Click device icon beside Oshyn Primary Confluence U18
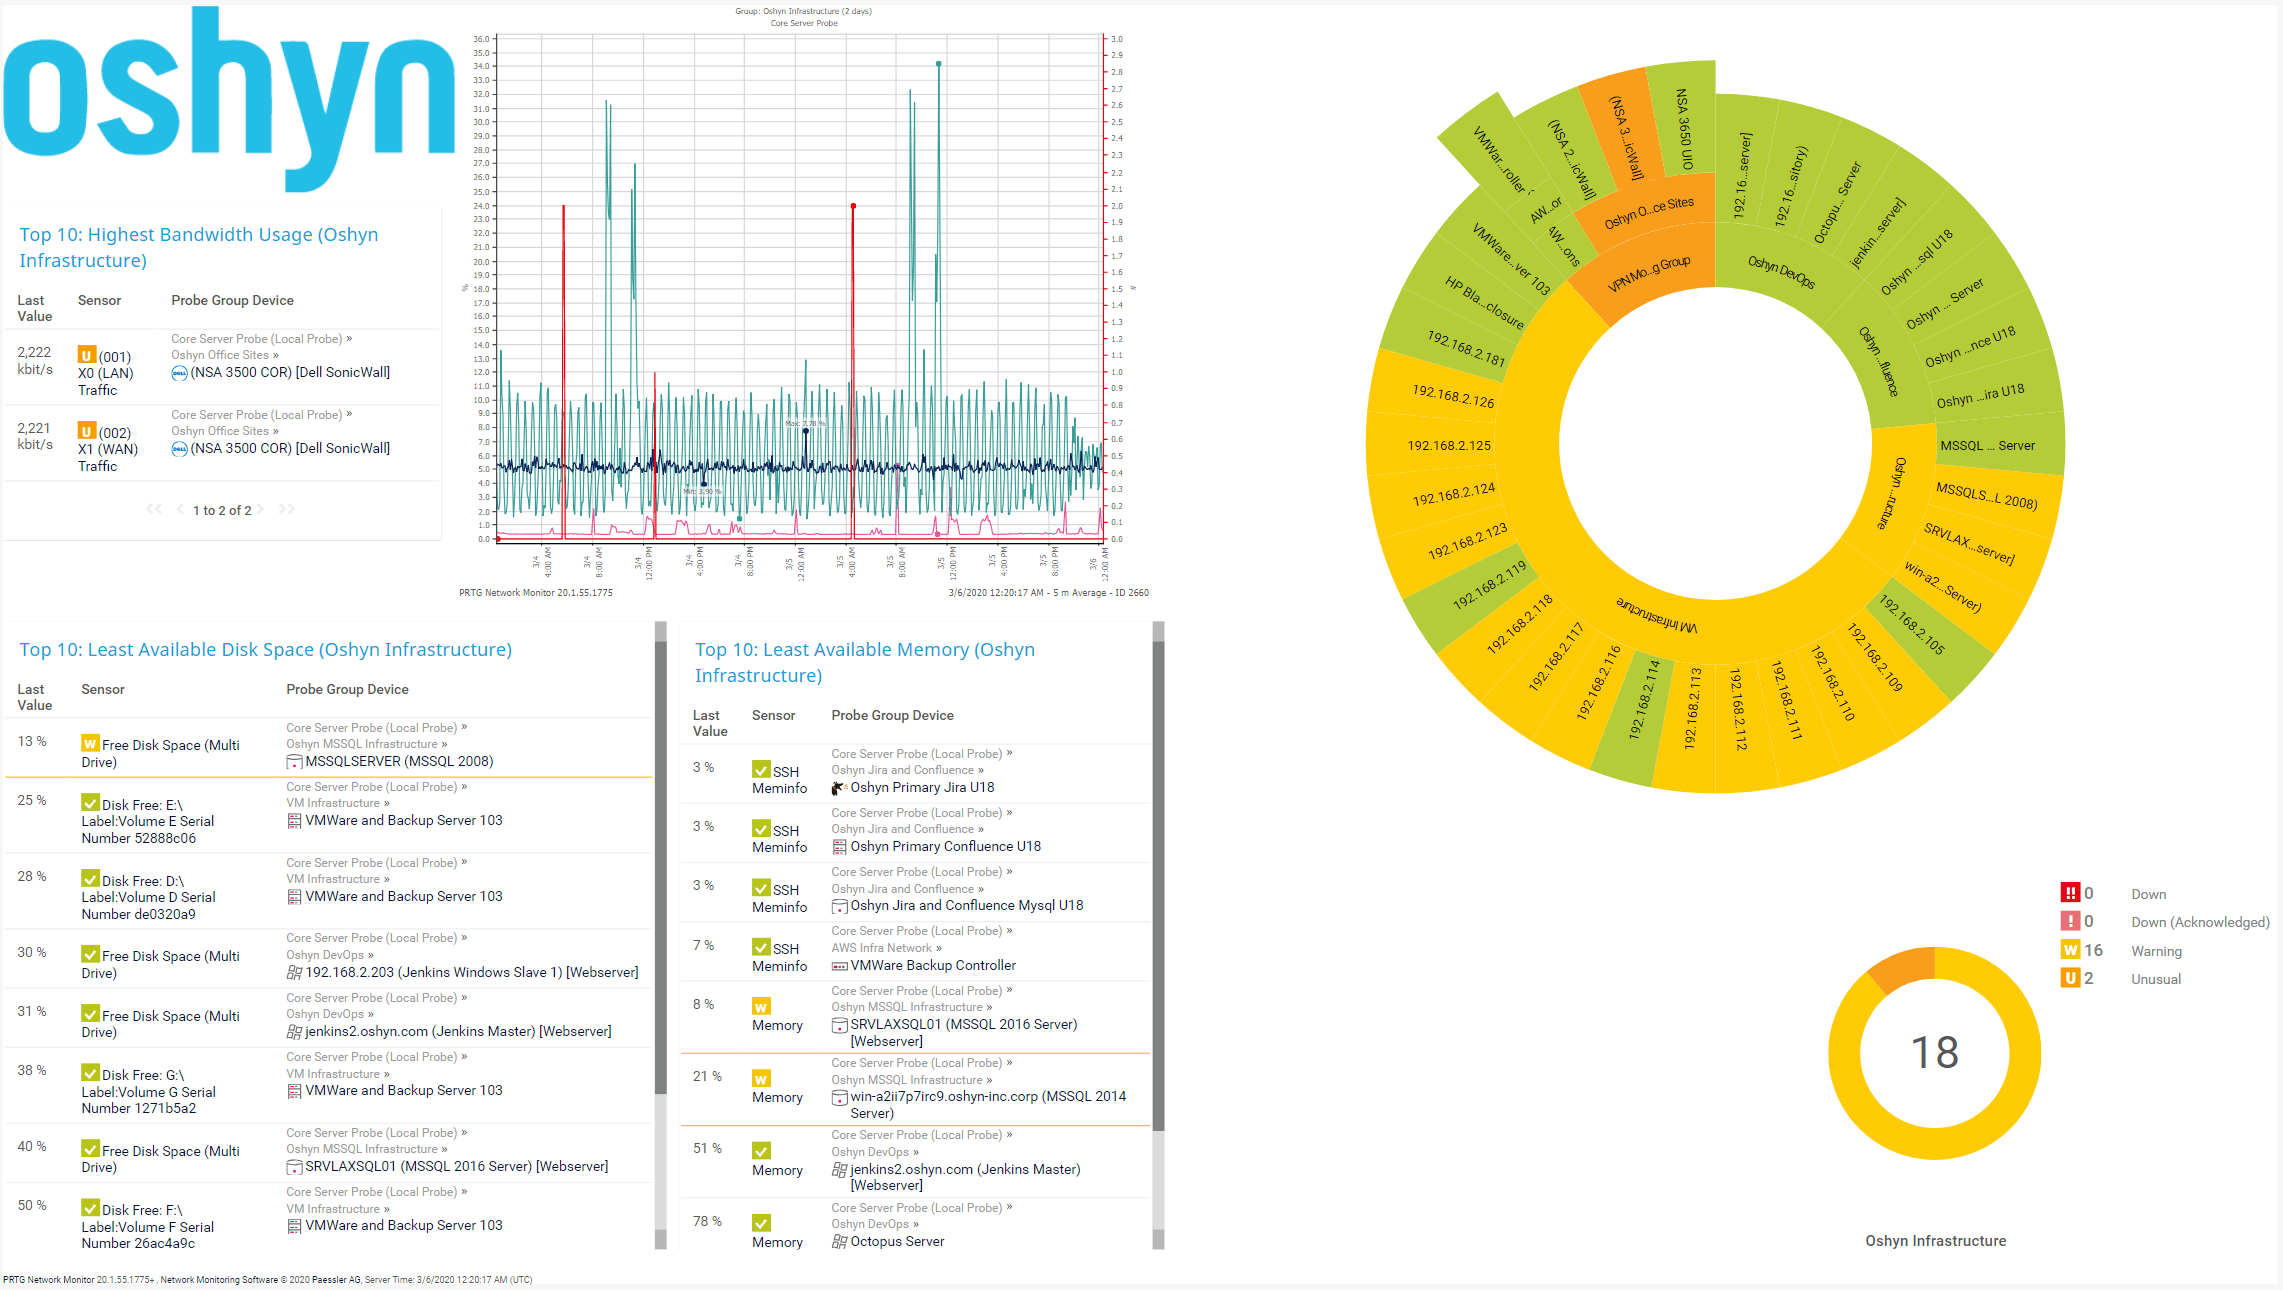This screenshot has height=1290, width=2283. [839, 847]
